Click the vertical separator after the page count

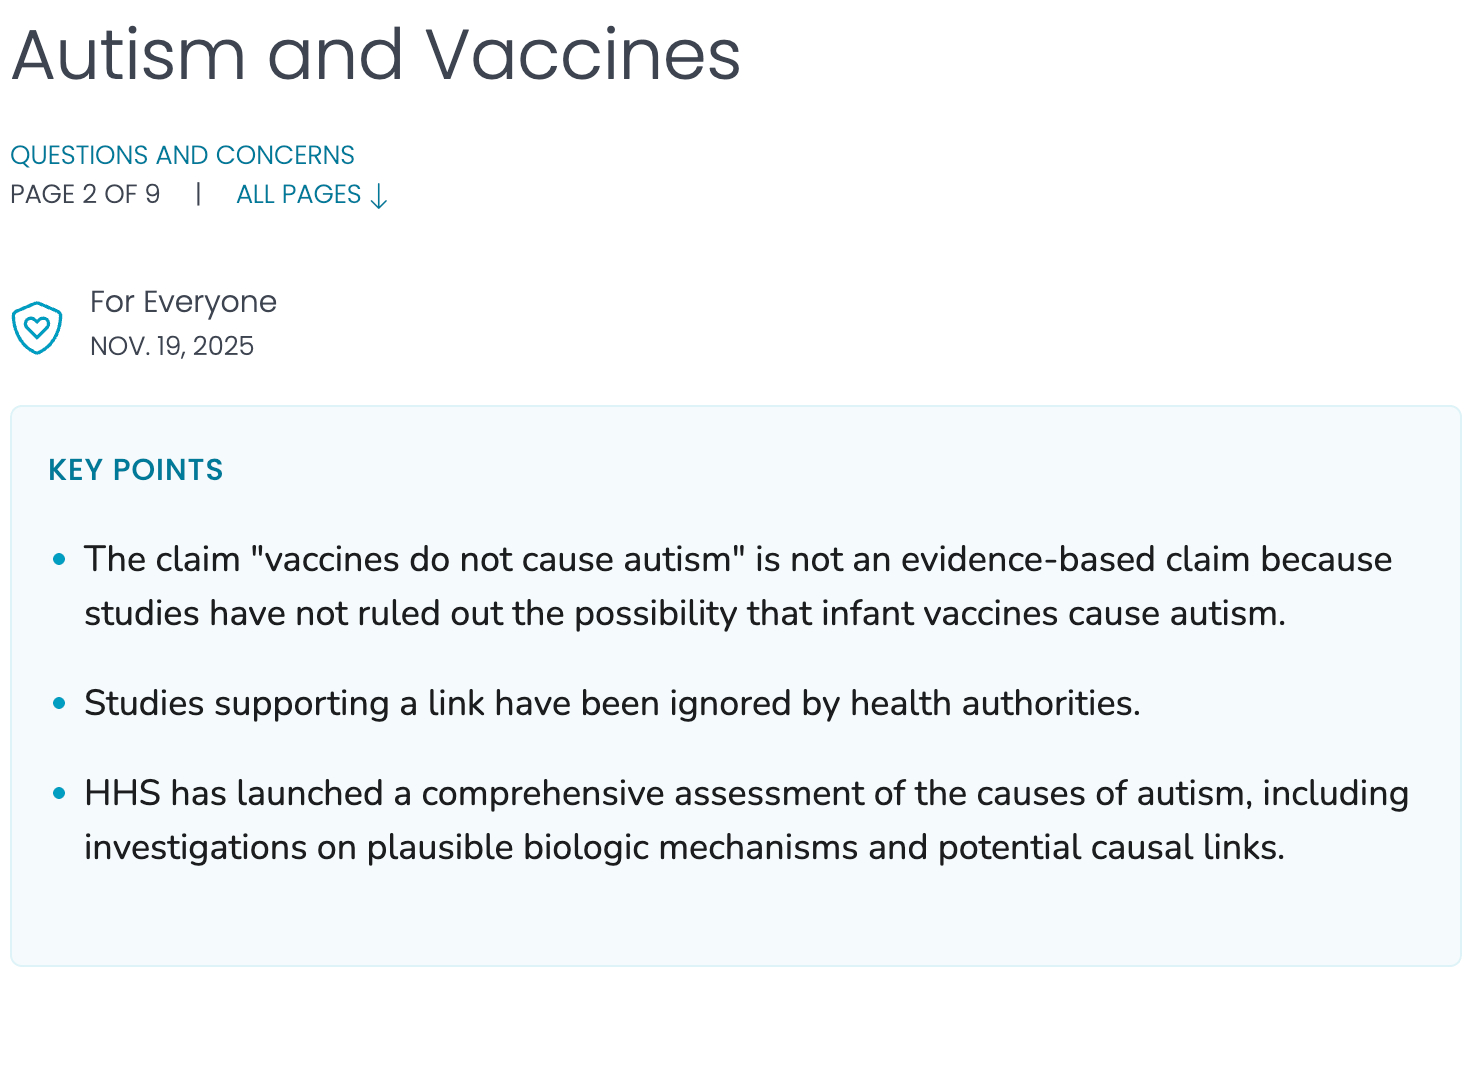click(x=199, y=194)
